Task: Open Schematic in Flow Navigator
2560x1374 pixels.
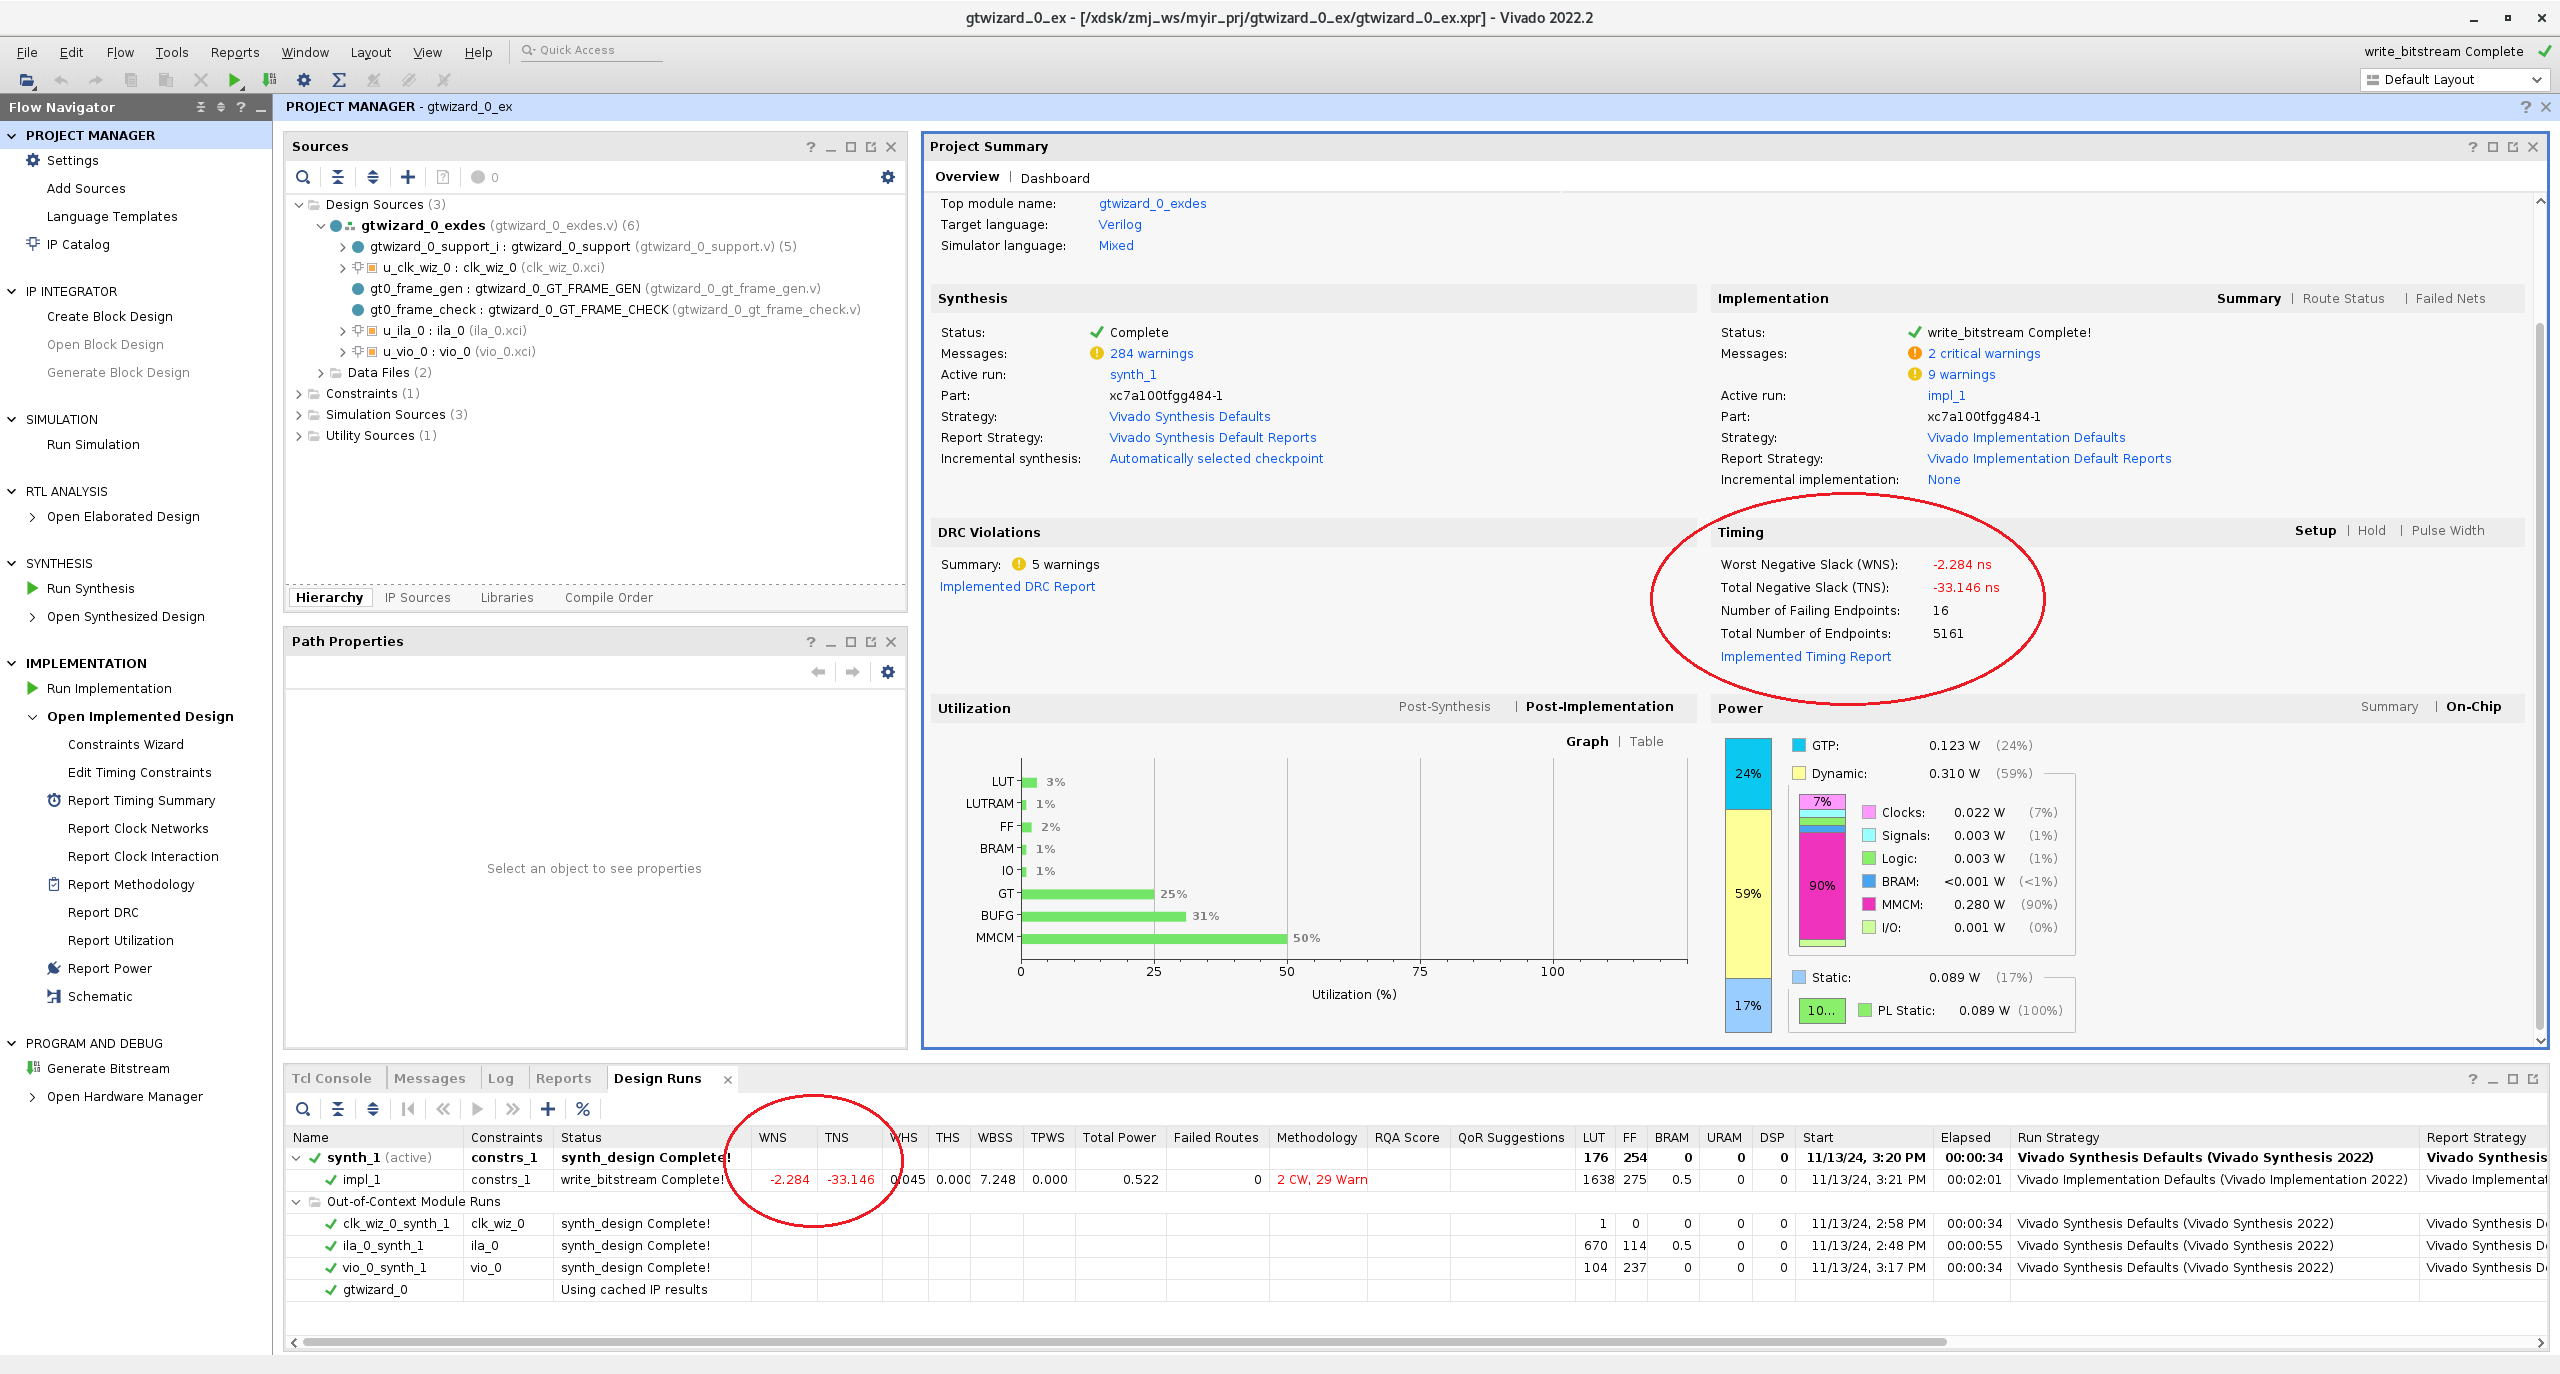Action: [100, 996]
